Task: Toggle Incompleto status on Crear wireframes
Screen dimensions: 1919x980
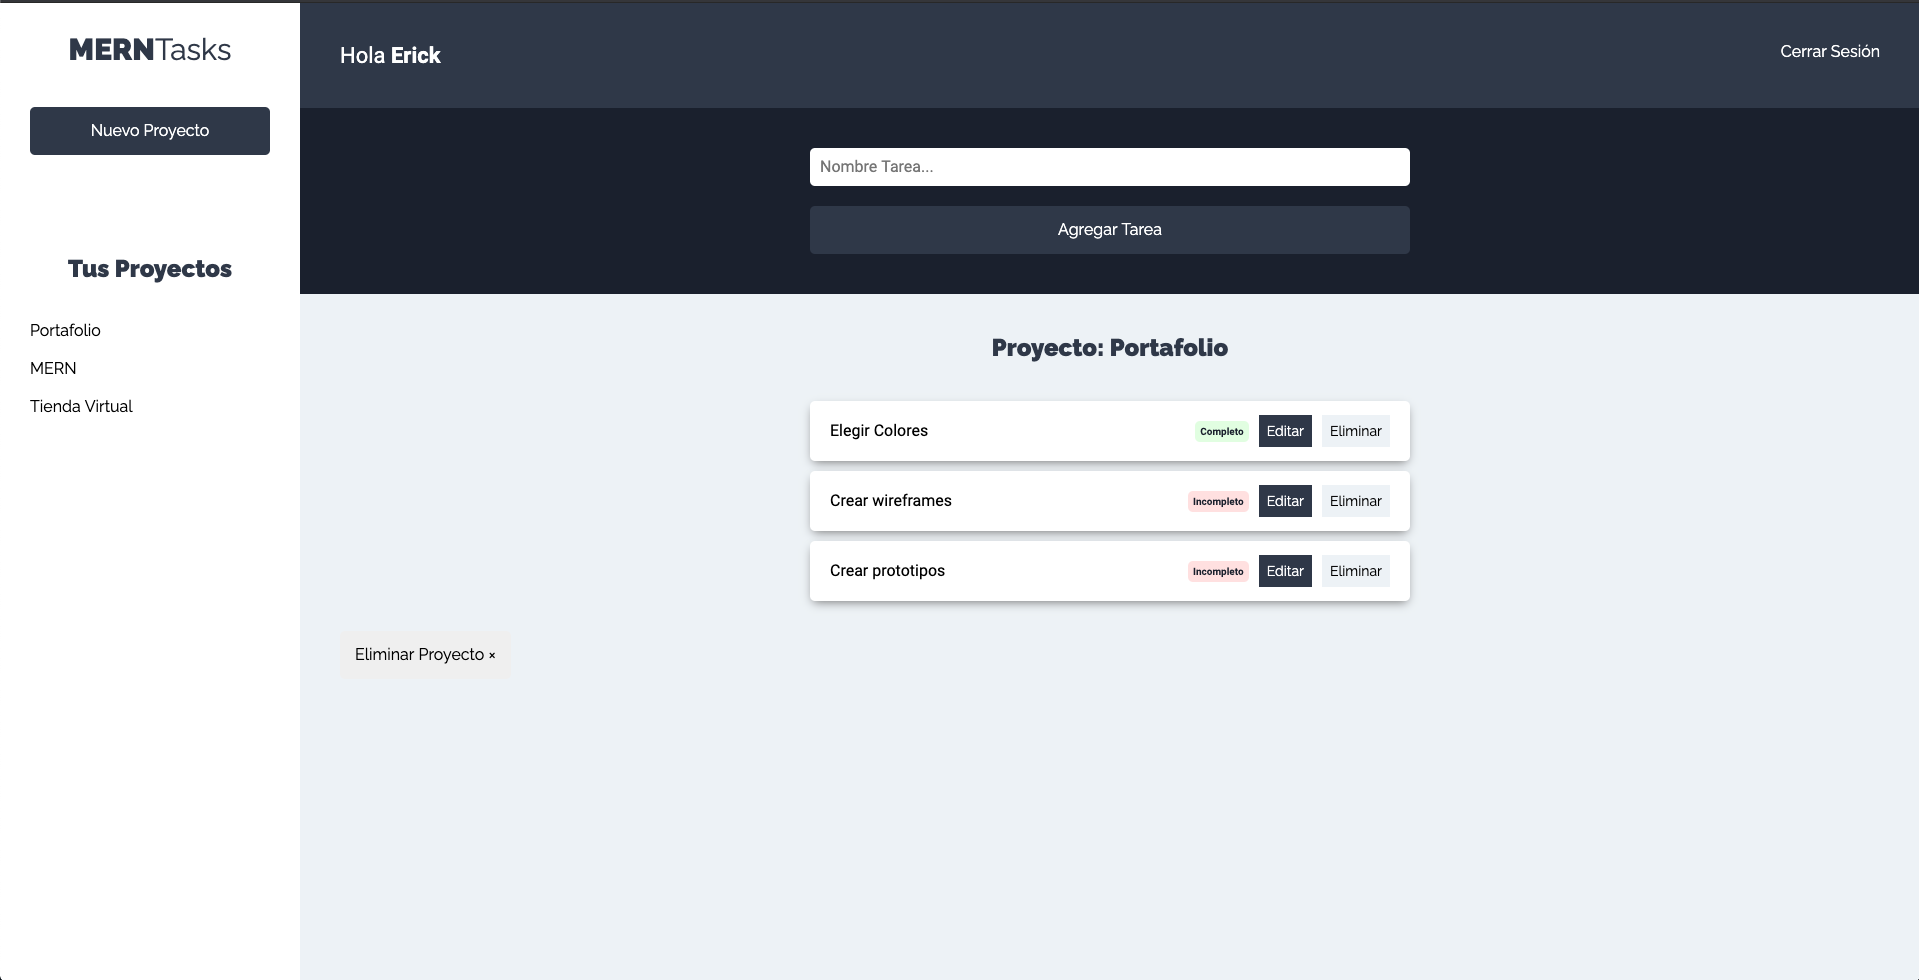Action: point(1218,502)
